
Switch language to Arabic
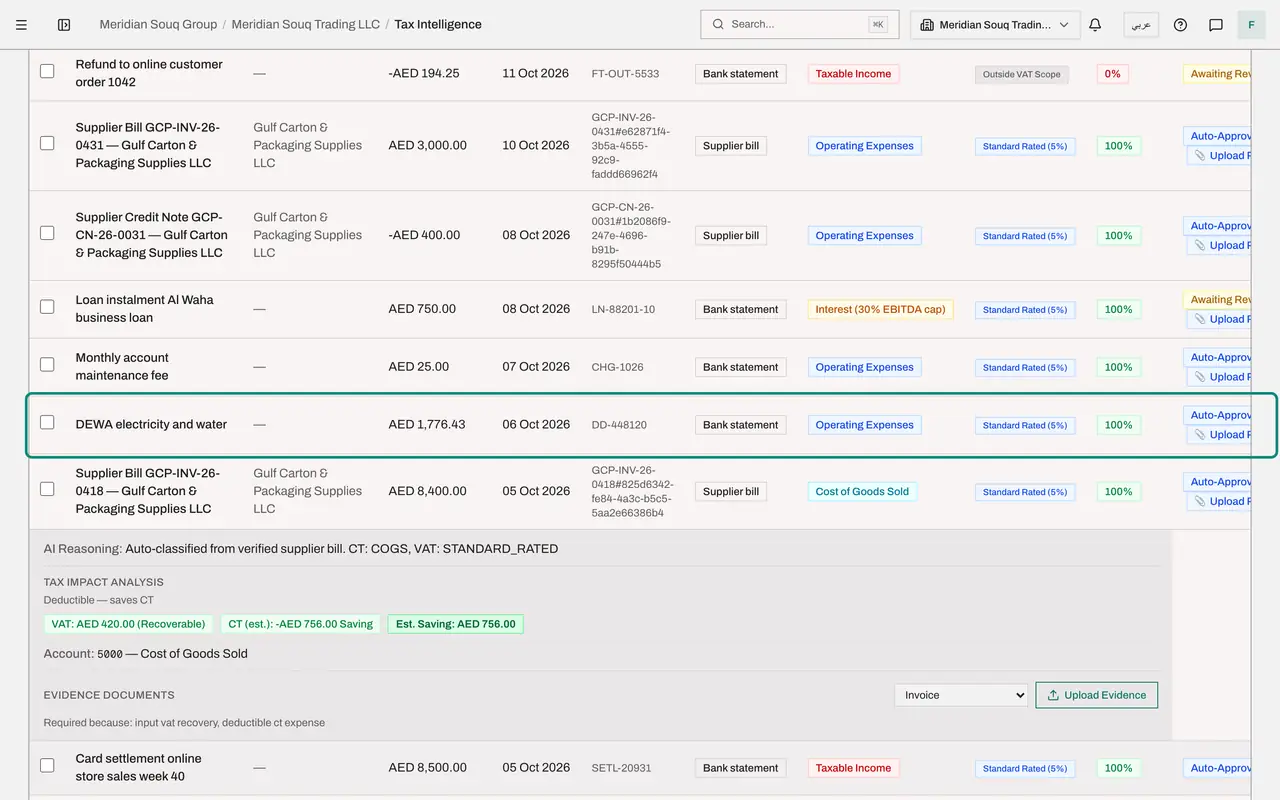click(1141, 24)
